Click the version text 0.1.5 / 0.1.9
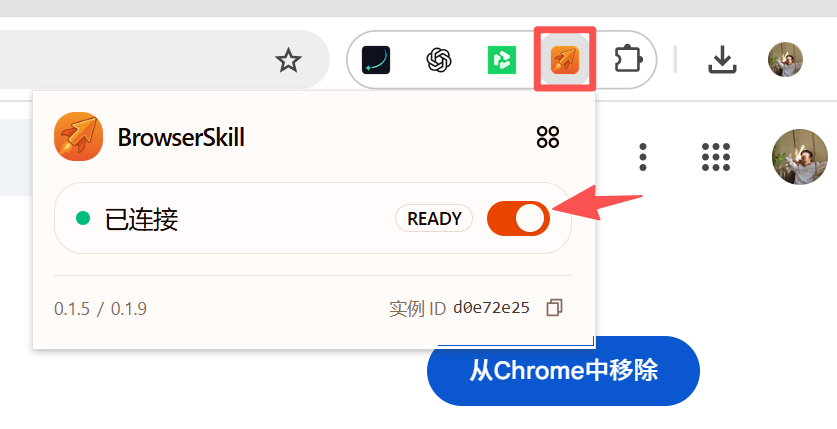Viewport: 837px width, 429px height. (x=100, y=308)
